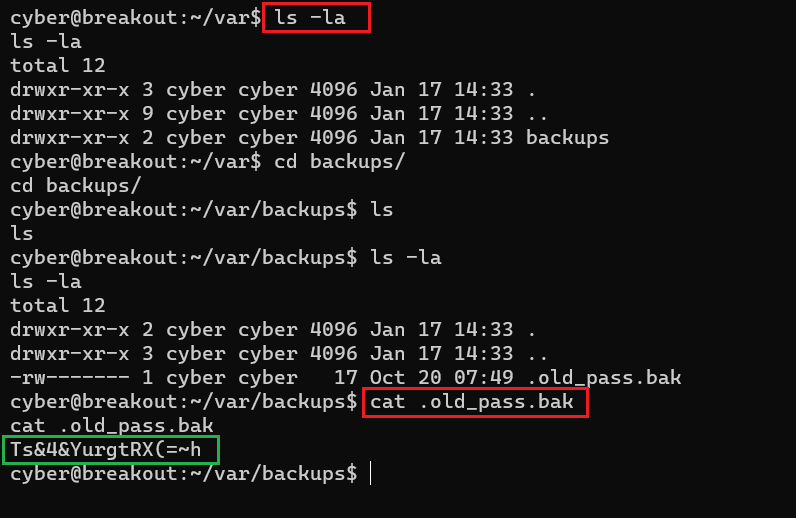Click the last cyber@breakout:~/var/backups$ prompt text
The height and width of the screenshot is (518, 796).
coord(183,474)
